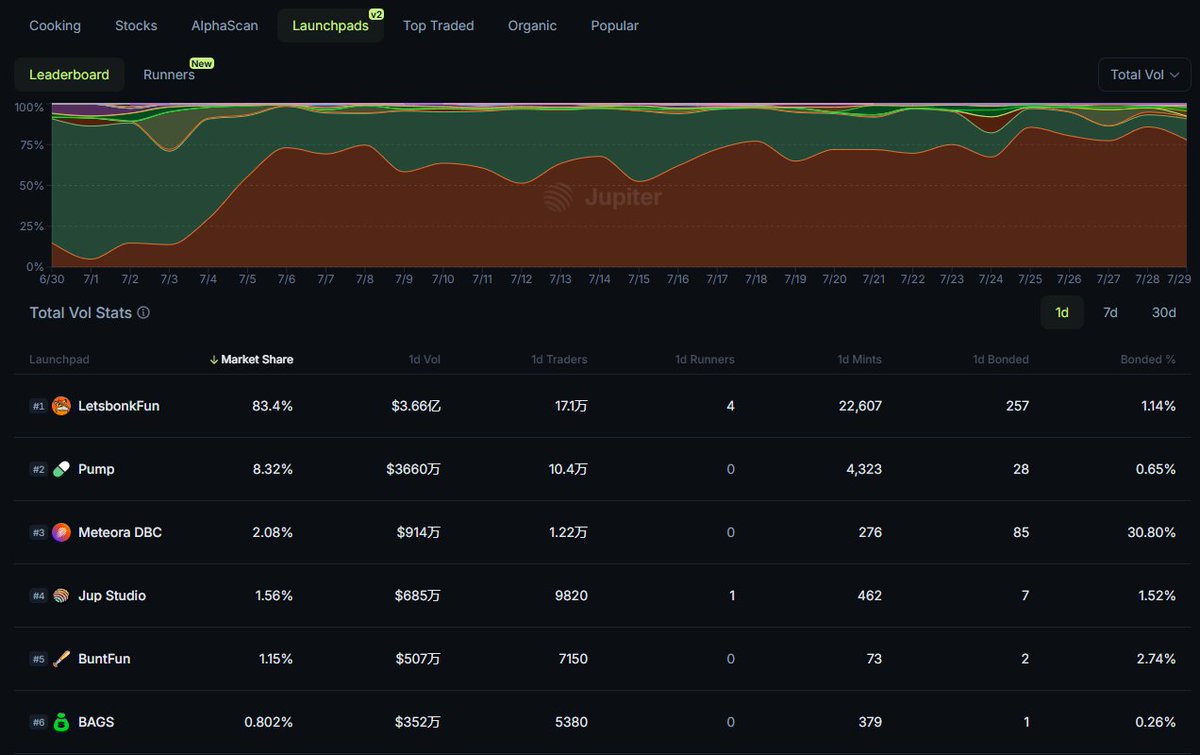Image resolution: width=1200 pixels, height=755 pixels.
Task: Click the Pump pill icon
Action: 62,469
